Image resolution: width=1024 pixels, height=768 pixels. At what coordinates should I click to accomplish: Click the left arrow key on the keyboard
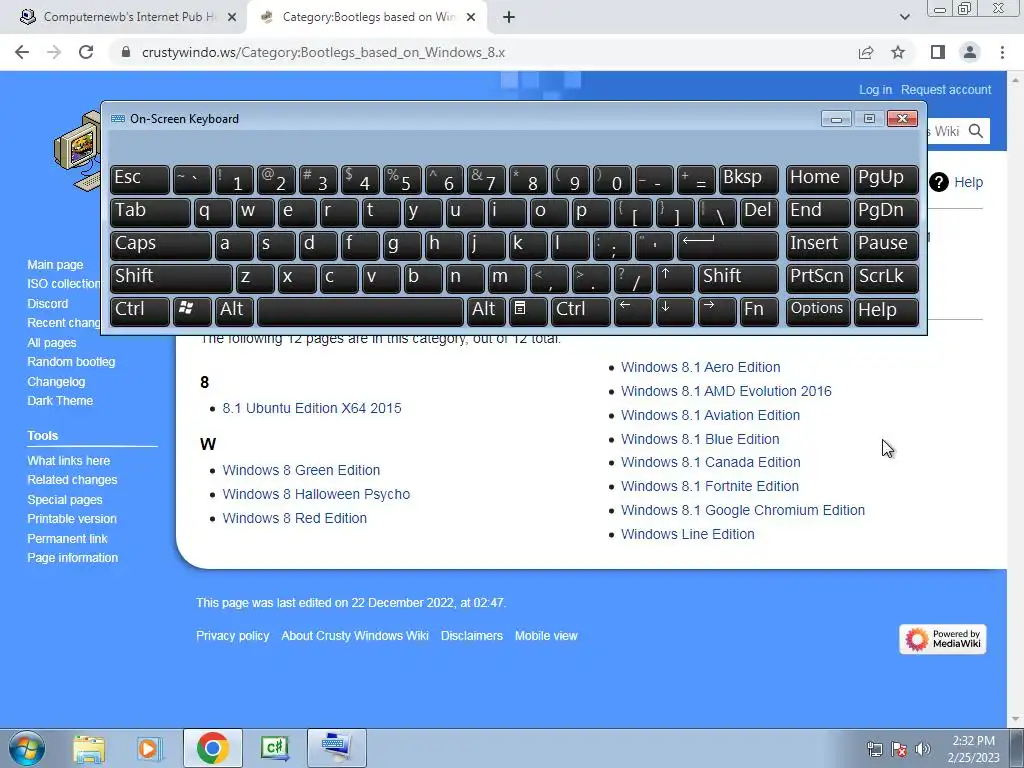[x=633, y=310]
